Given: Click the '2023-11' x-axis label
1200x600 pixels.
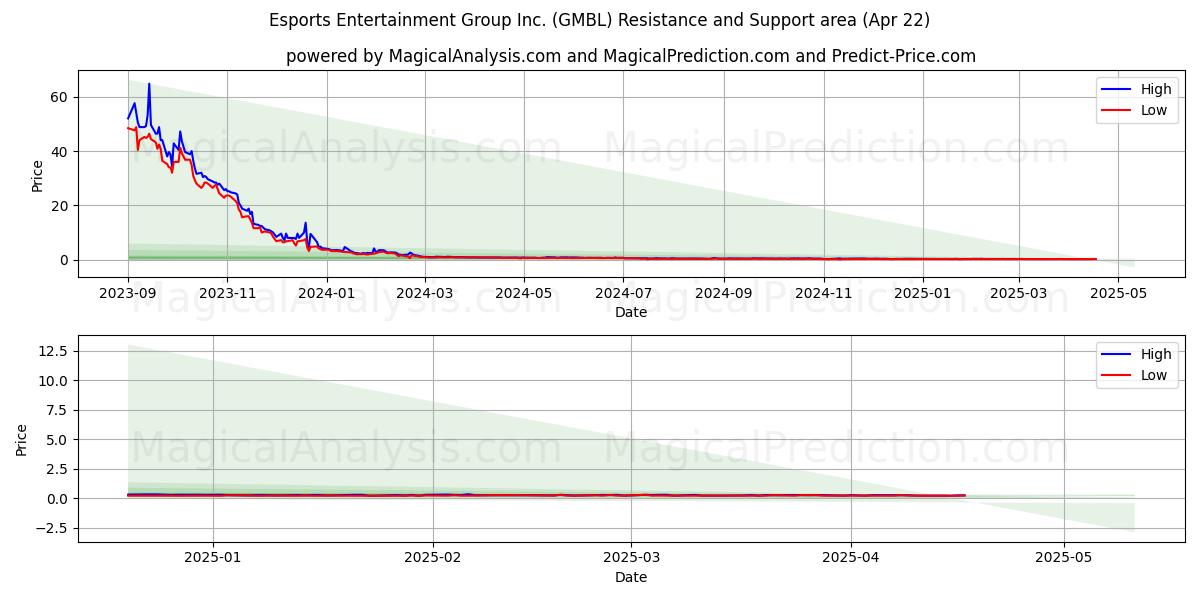Looking at the screenshot, I should pos(227,293).
